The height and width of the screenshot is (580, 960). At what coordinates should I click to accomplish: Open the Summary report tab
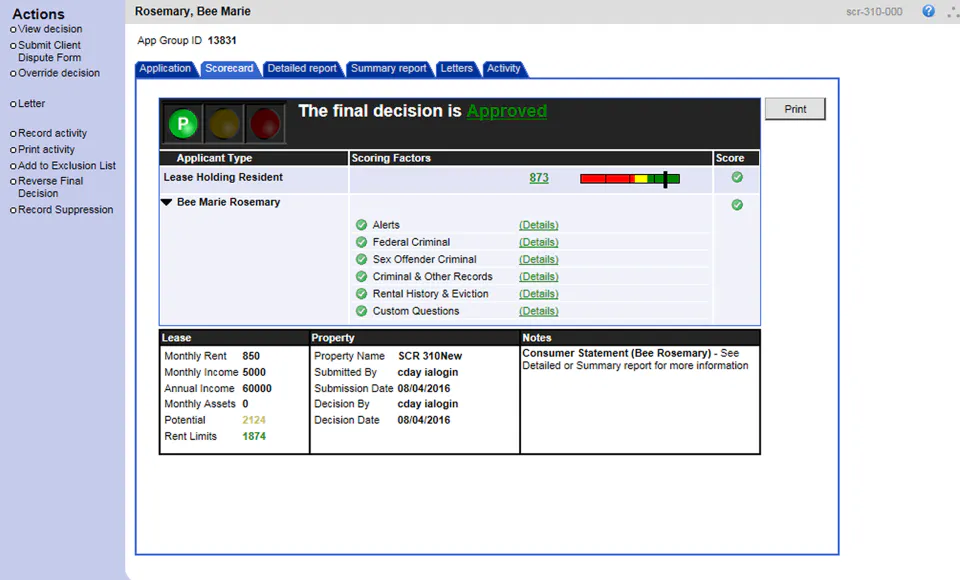click(389, 69)
